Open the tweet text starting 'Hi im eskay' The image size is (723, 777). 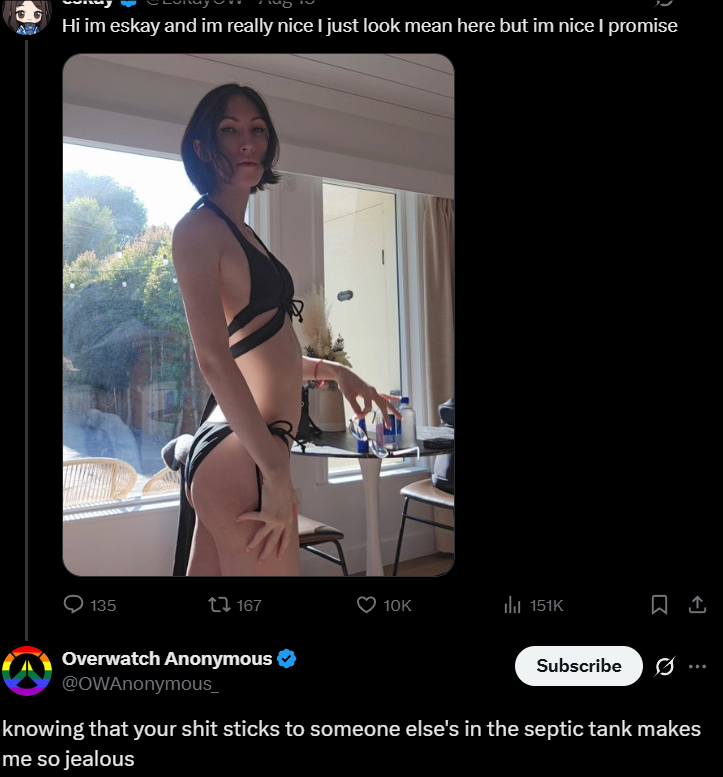(x=369, y=26)
